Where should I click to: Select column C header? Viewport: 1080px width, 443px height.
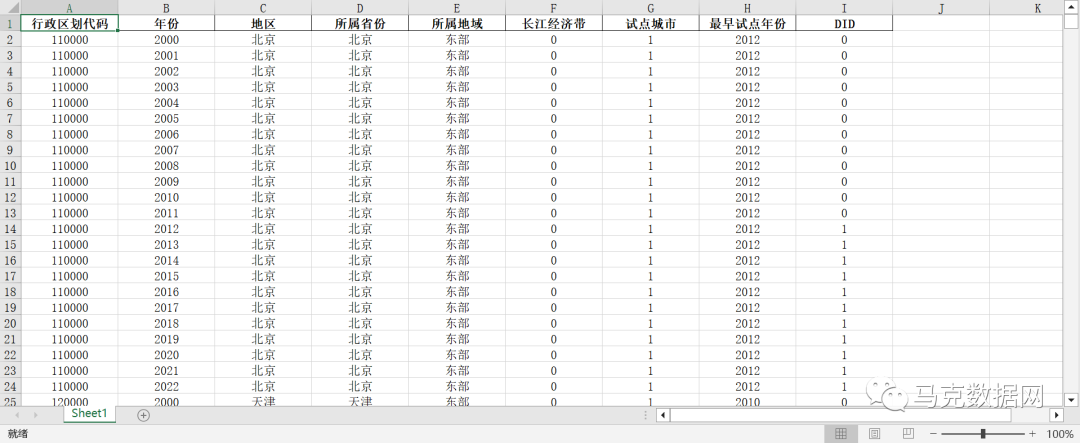(263, 8)
